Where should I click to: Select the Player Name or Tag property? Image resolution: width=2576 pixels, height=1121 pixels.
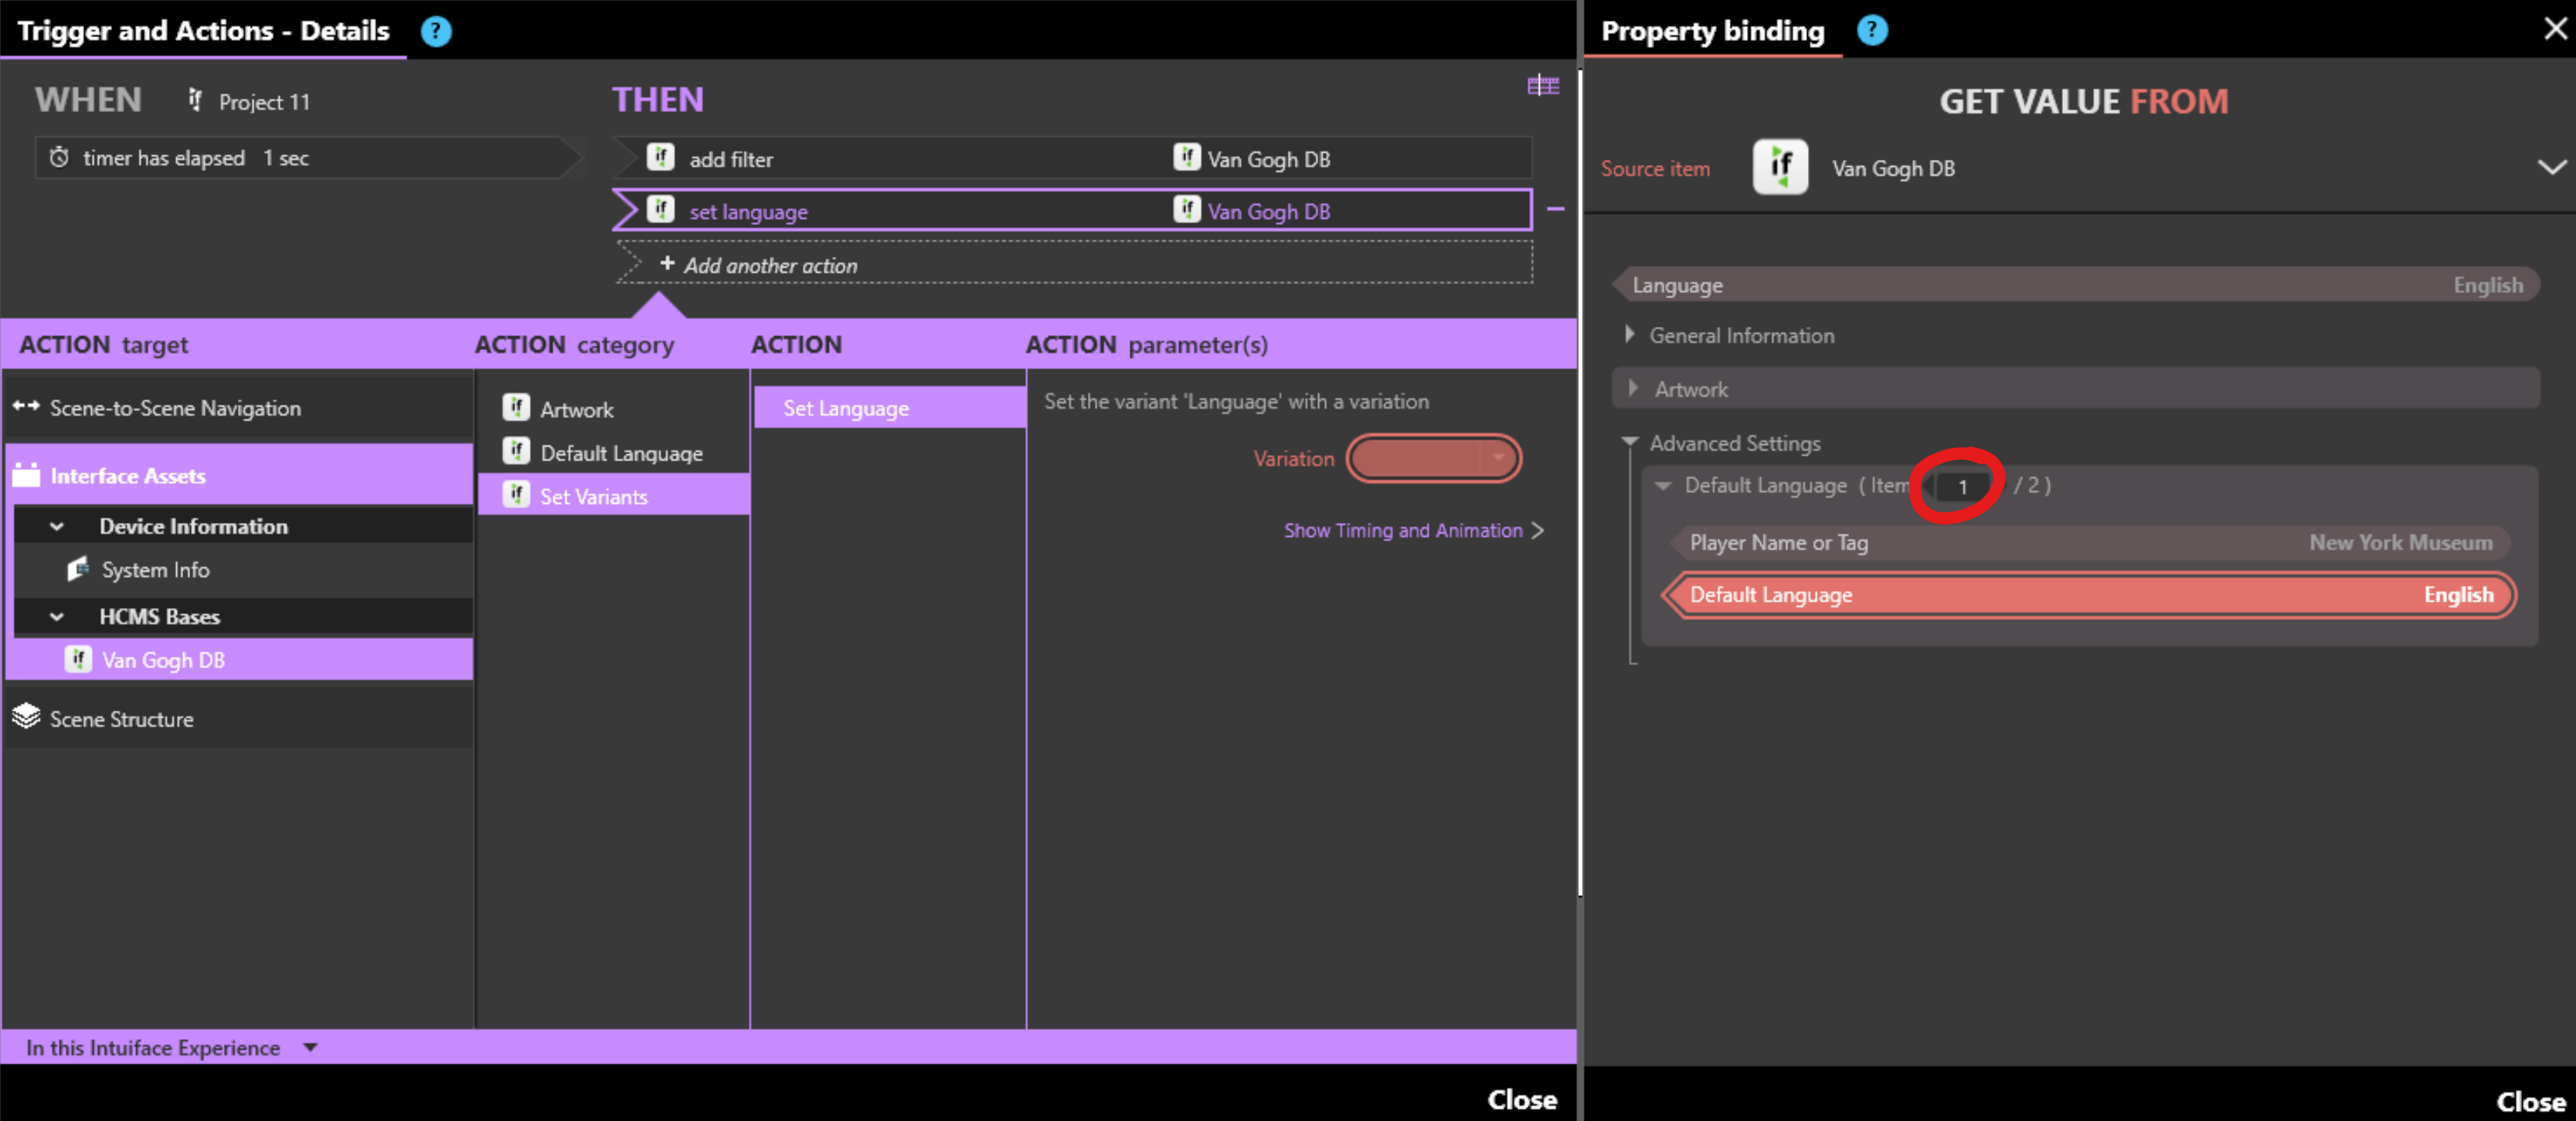click(x=2091, y=543)
